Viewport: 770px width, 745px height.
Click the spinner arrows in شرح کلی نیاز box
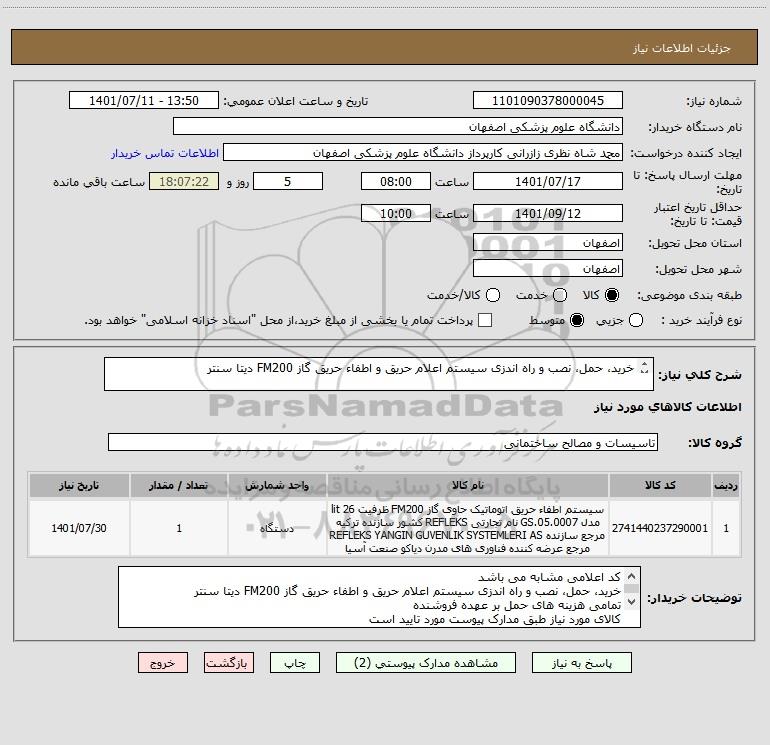(645, 367)
